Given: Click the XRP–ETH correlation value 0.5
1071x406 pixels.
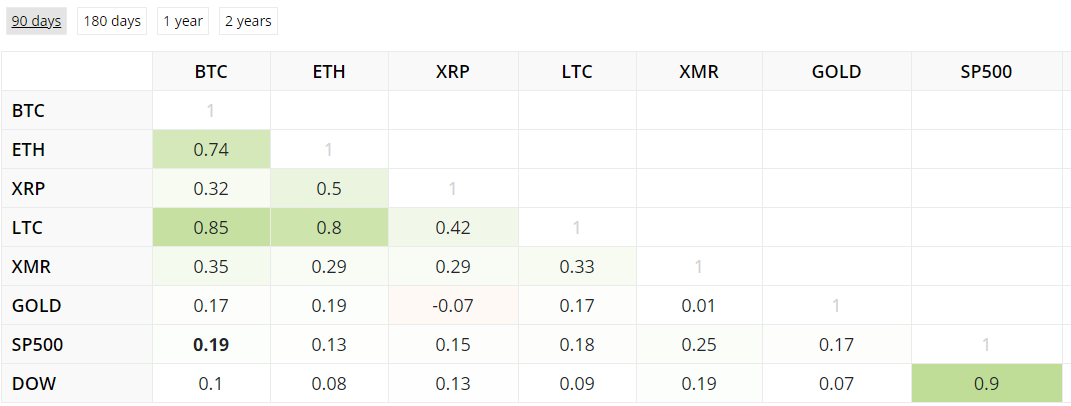Looking at the screenshot, I should pyautogui.click(x=329, y=189).
